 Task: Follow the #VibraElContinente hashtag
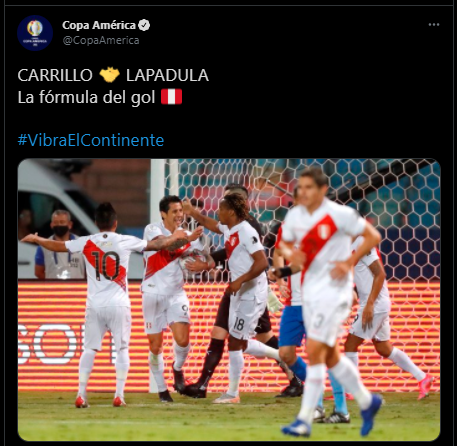[91, 140]
